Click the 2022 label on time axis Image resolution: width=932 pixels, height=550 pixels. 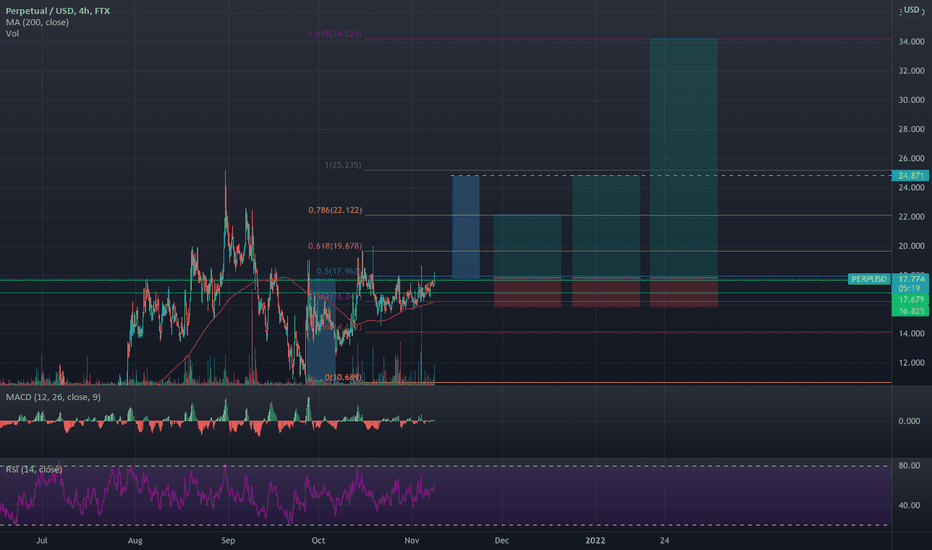(595, 540)
